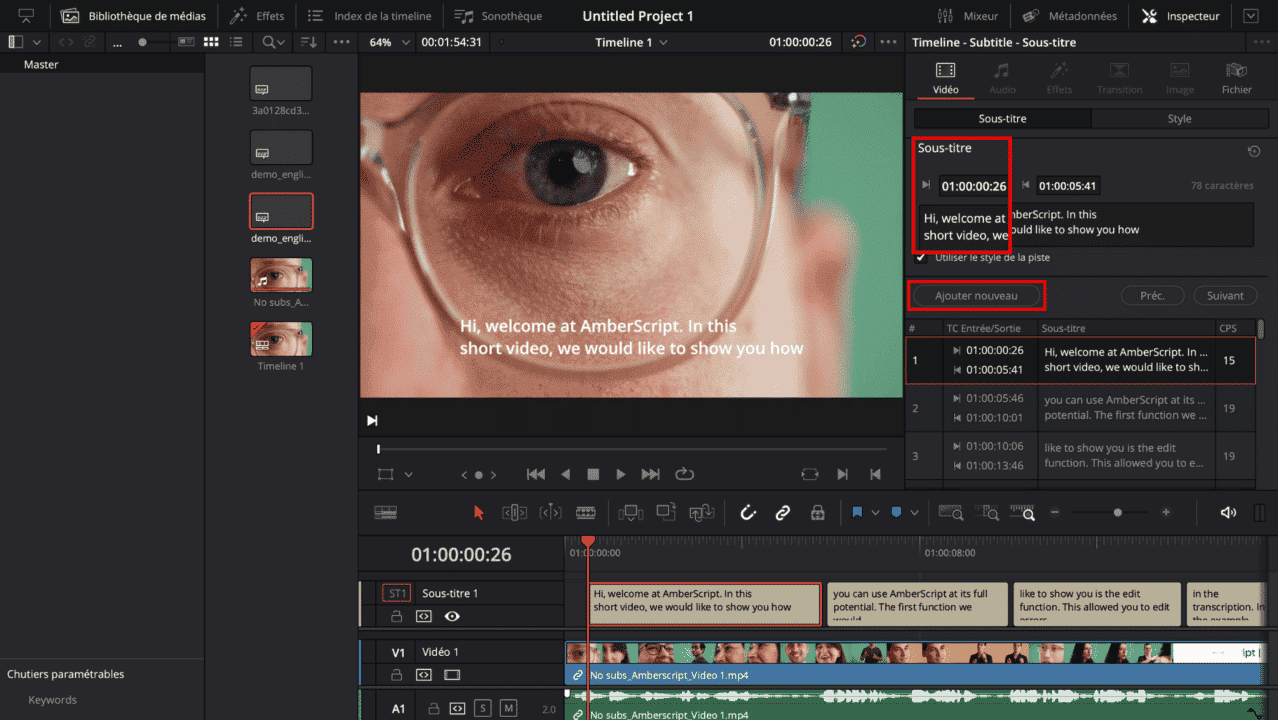Click the Detail Zoom icon
This screenshot has height=720, width=1278.
coord(987,512)
